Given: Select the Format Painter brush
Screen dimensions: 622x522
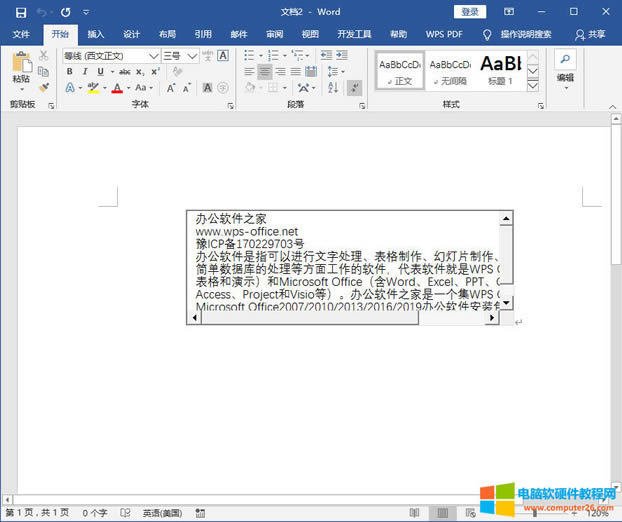Looking at the screenshot, I should click(x=44, y=88).
